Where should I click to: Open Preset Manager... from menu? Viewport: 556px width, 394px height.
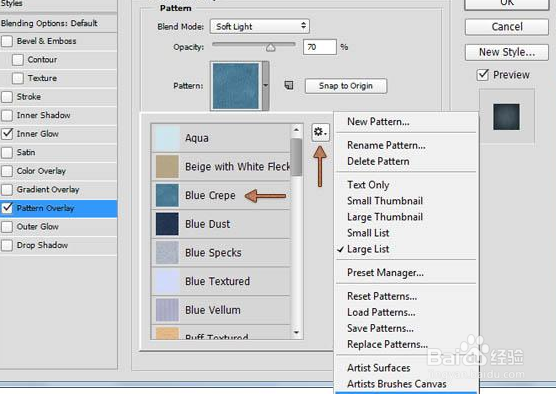tap(385, 273)
